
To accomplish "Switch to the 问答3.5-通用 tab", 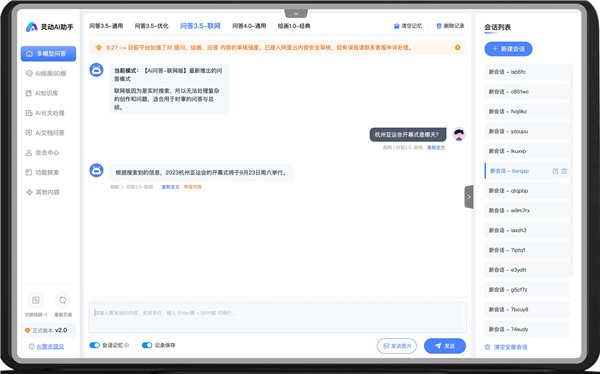I will coord(106,26).
